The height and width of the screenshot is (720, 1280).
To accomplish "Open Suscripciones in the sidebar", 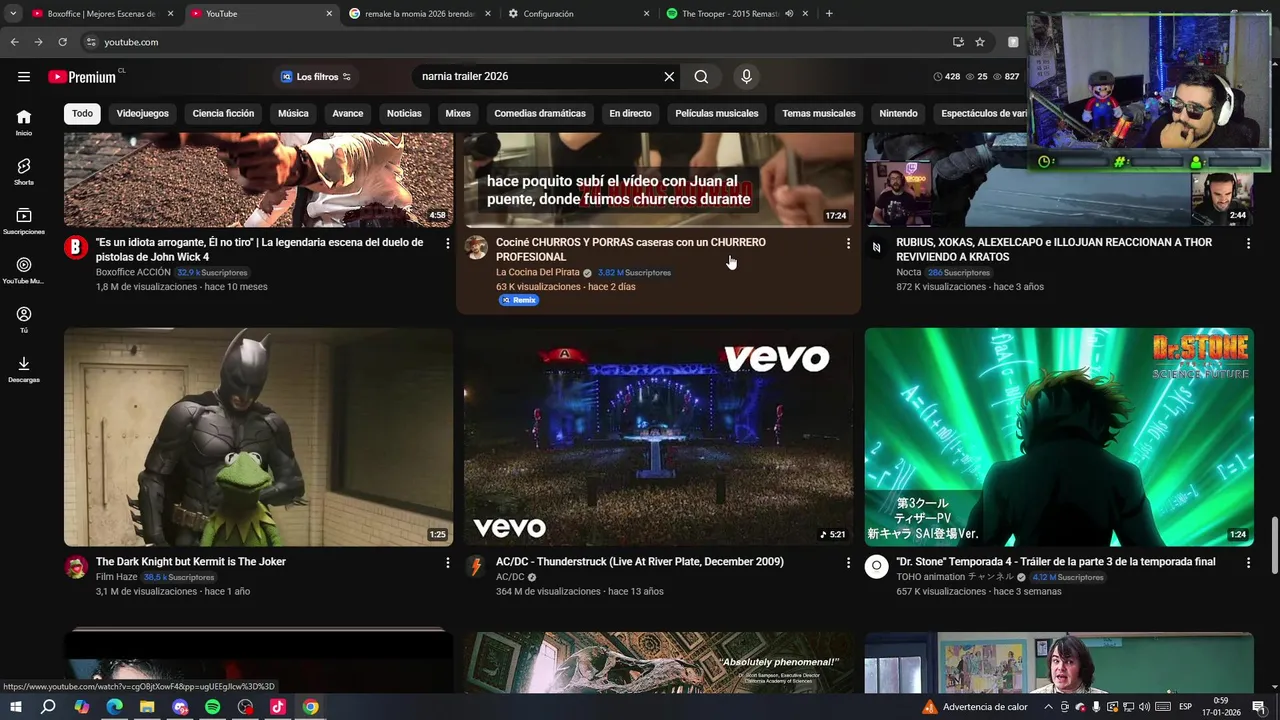I will tap(24, 221).
